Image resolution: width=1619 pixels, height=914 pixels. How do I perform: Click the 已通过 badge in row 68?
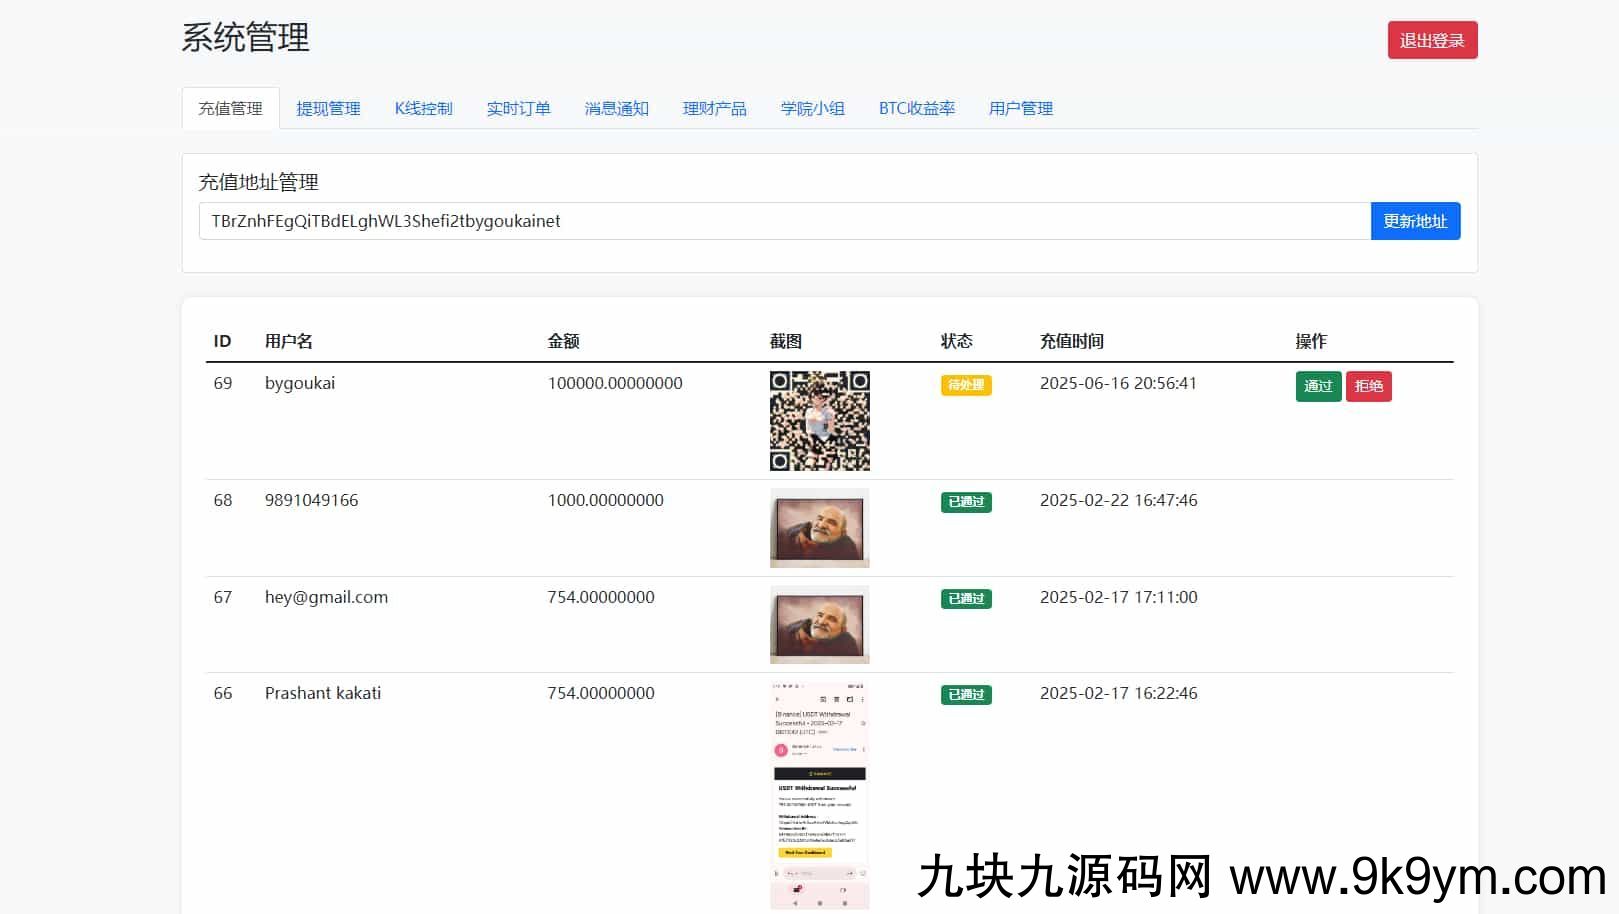click(x=965, y=502)
